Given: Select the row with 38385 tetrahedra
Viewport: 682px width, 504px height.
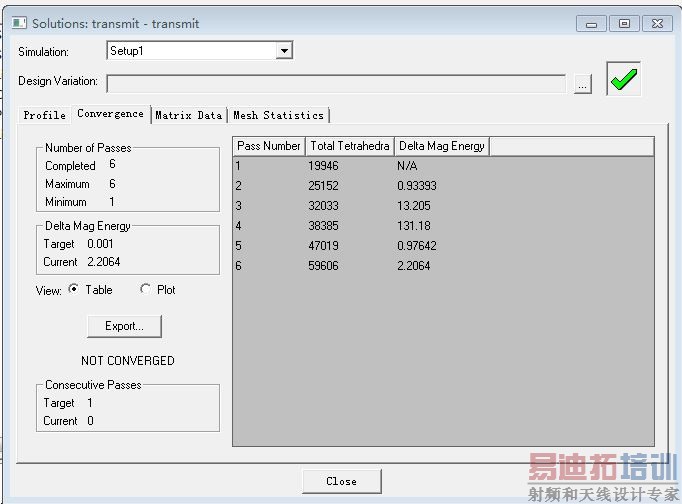Looking at the screenshot, I should [x=443, y=226].
